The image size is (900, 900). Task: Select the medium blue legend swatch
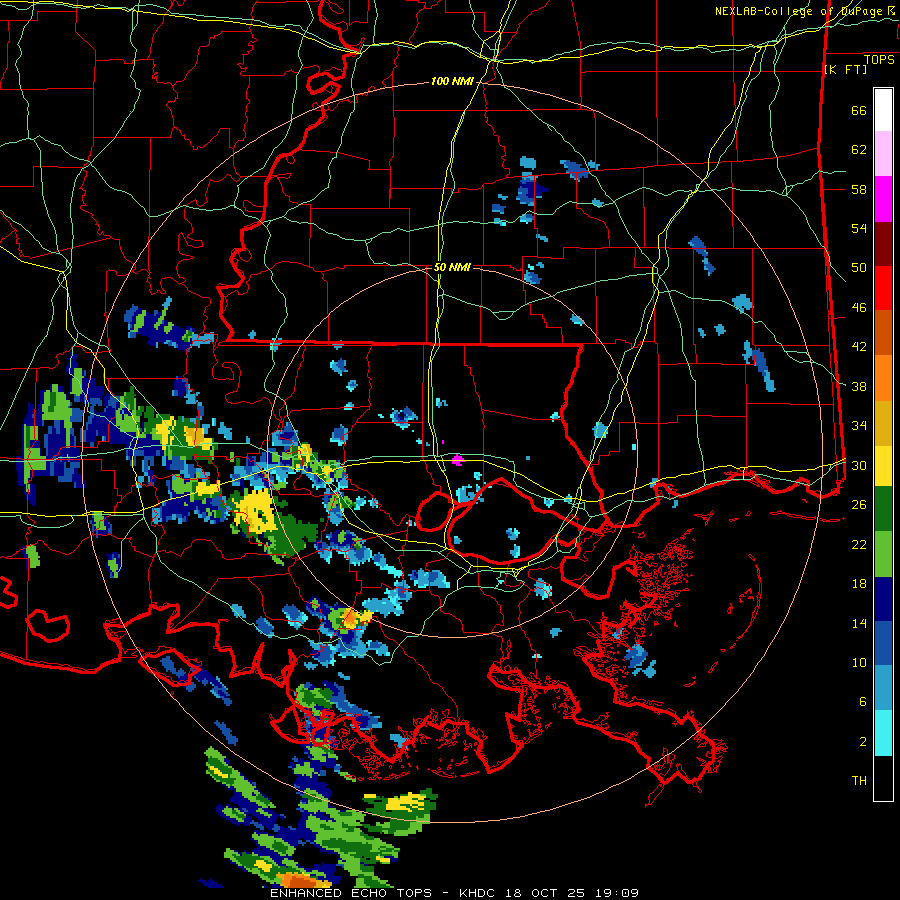(x=883, y=643)
